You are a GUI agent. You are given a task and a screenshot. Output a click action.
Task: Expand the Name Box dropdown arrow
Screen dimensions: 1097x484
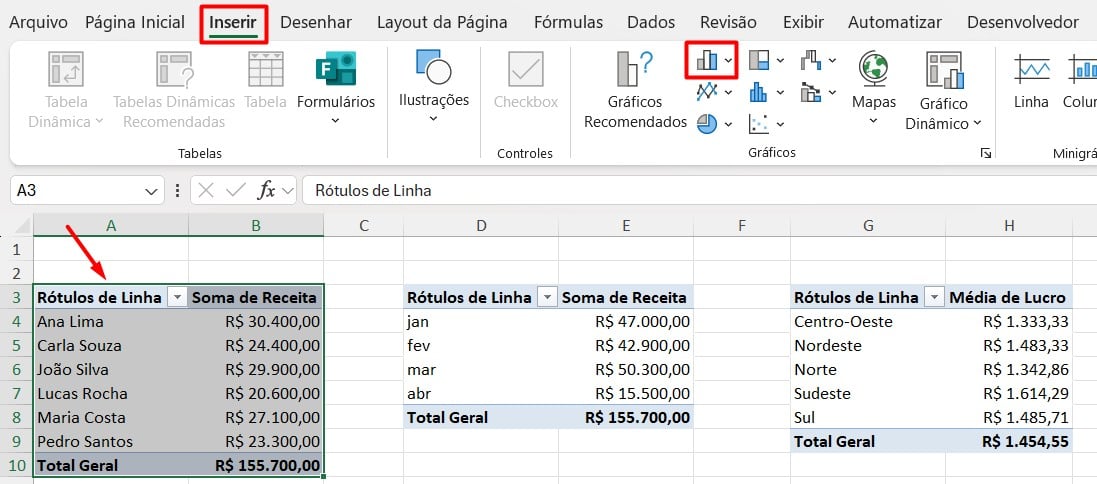pos(152,190)
